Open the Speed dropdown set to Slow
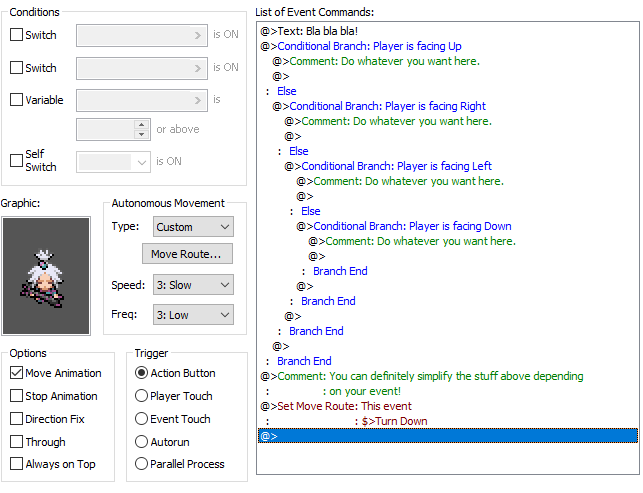 tap(193, 285)
